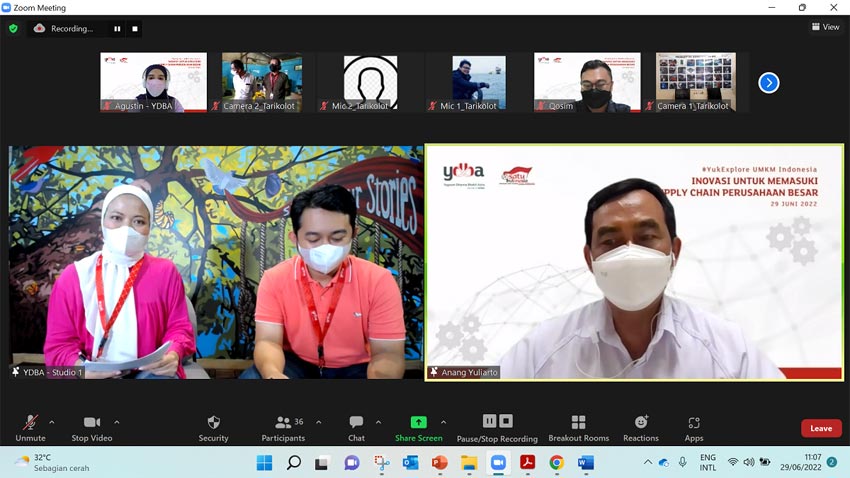850x478 pixels.
Task: Open the Reactions menu
Action: pyautogui.click(x=641, y=428)
